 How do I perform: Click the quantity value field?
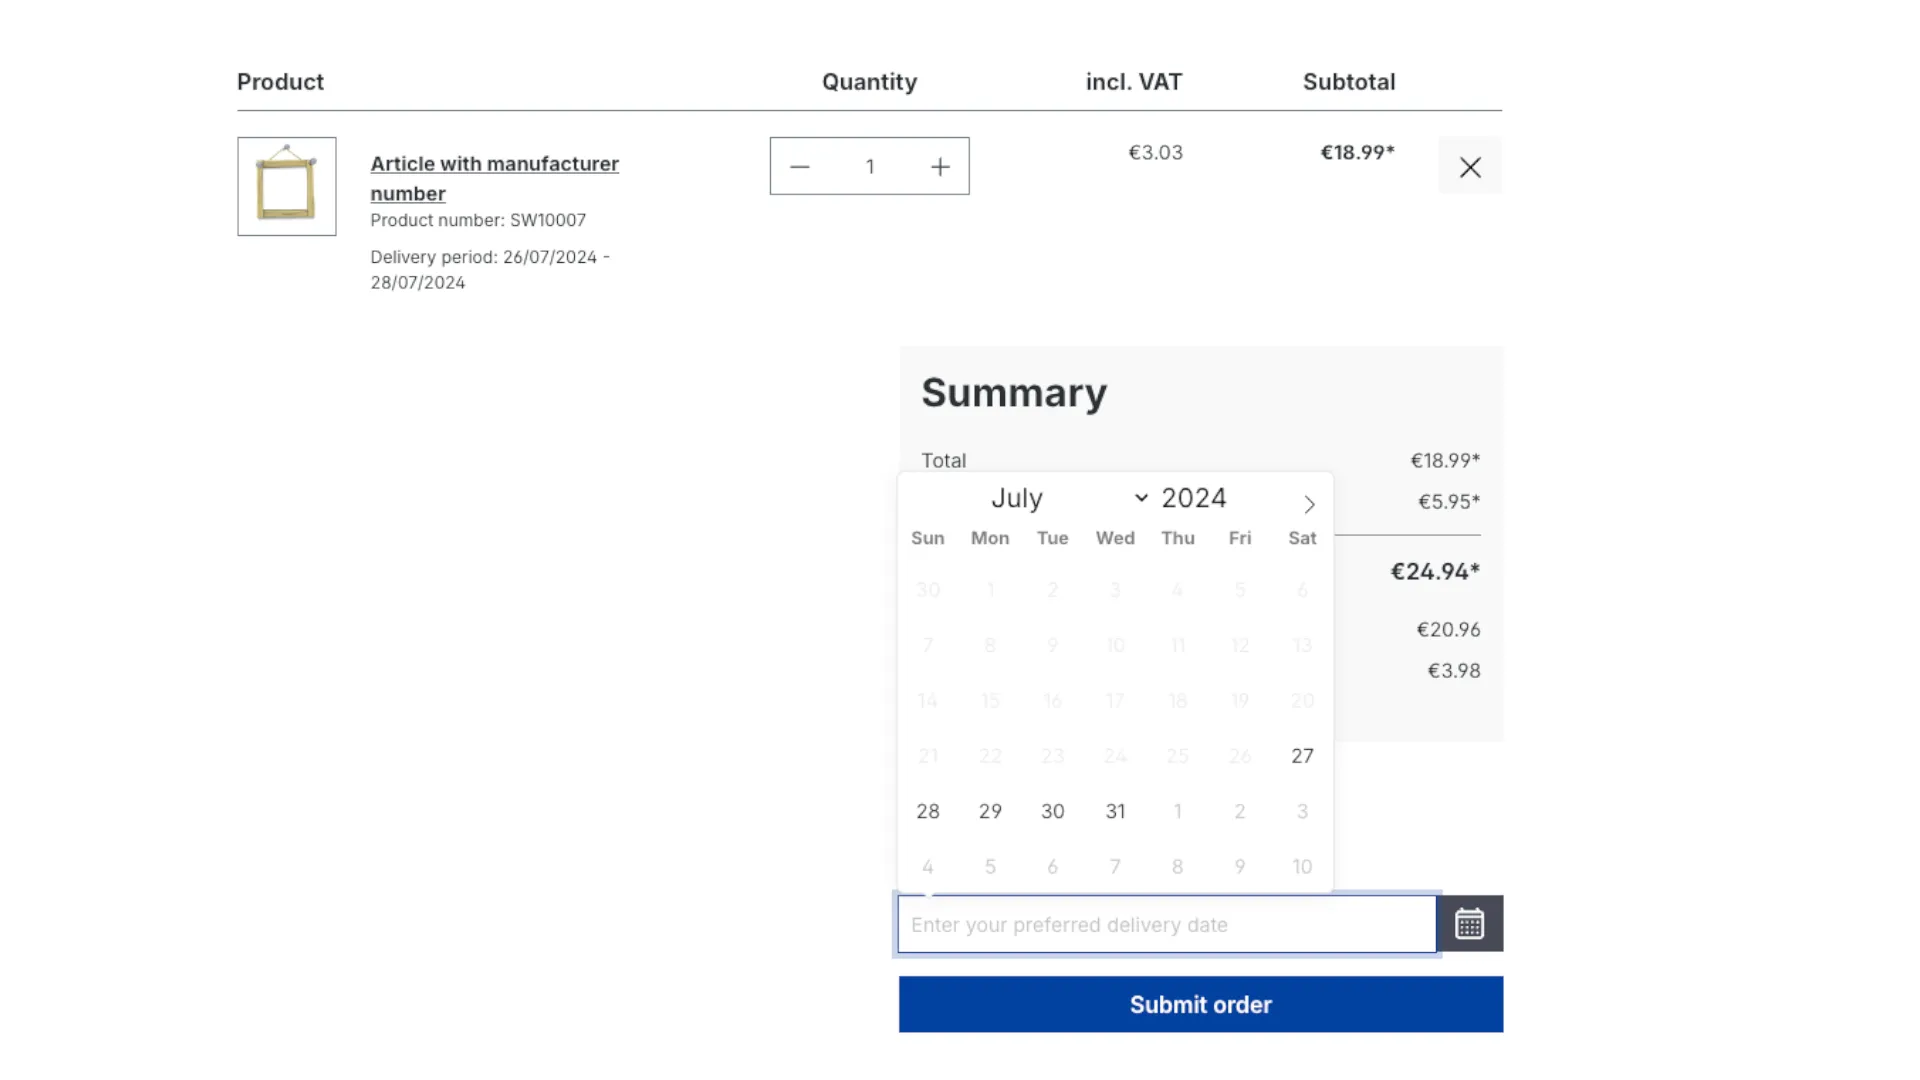pos(869,167)
